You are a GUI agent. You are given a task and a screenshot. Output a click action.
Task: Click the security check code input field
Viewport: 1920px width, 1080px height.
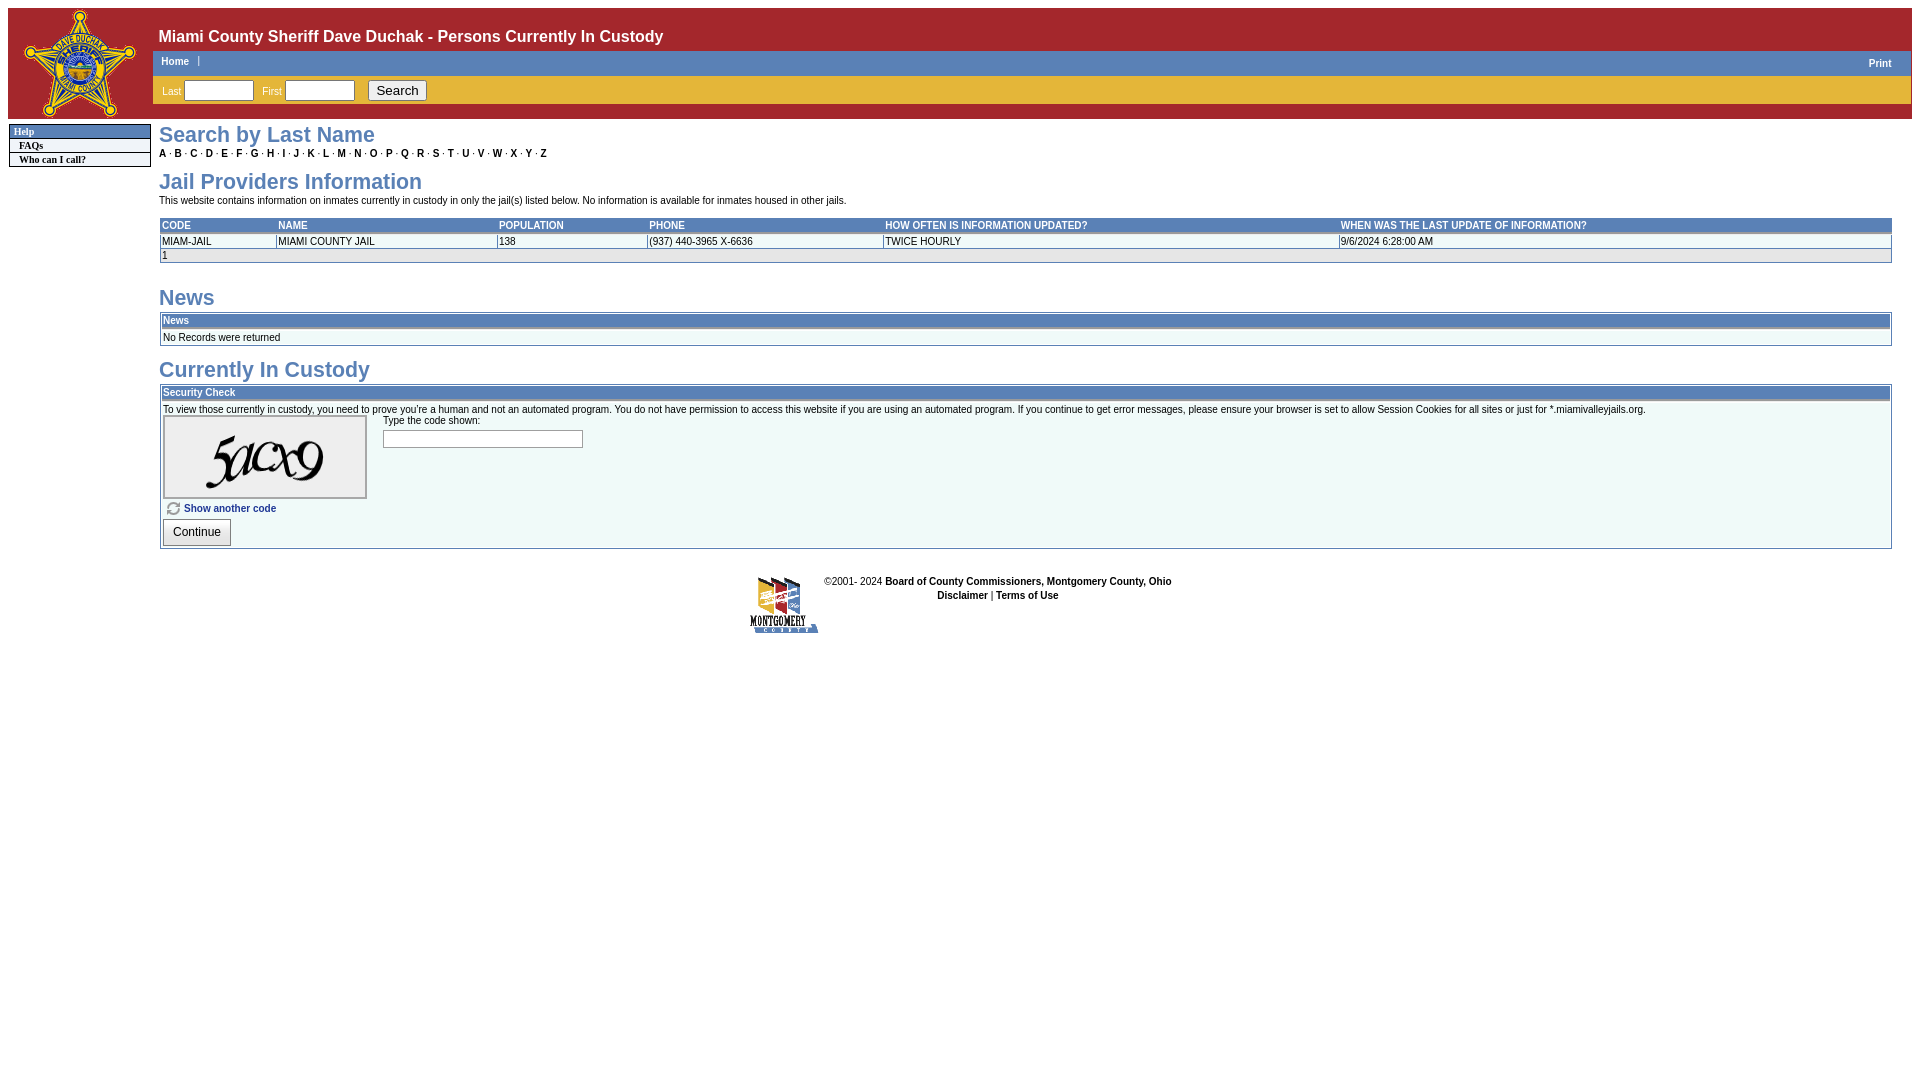tap(481, 438)
